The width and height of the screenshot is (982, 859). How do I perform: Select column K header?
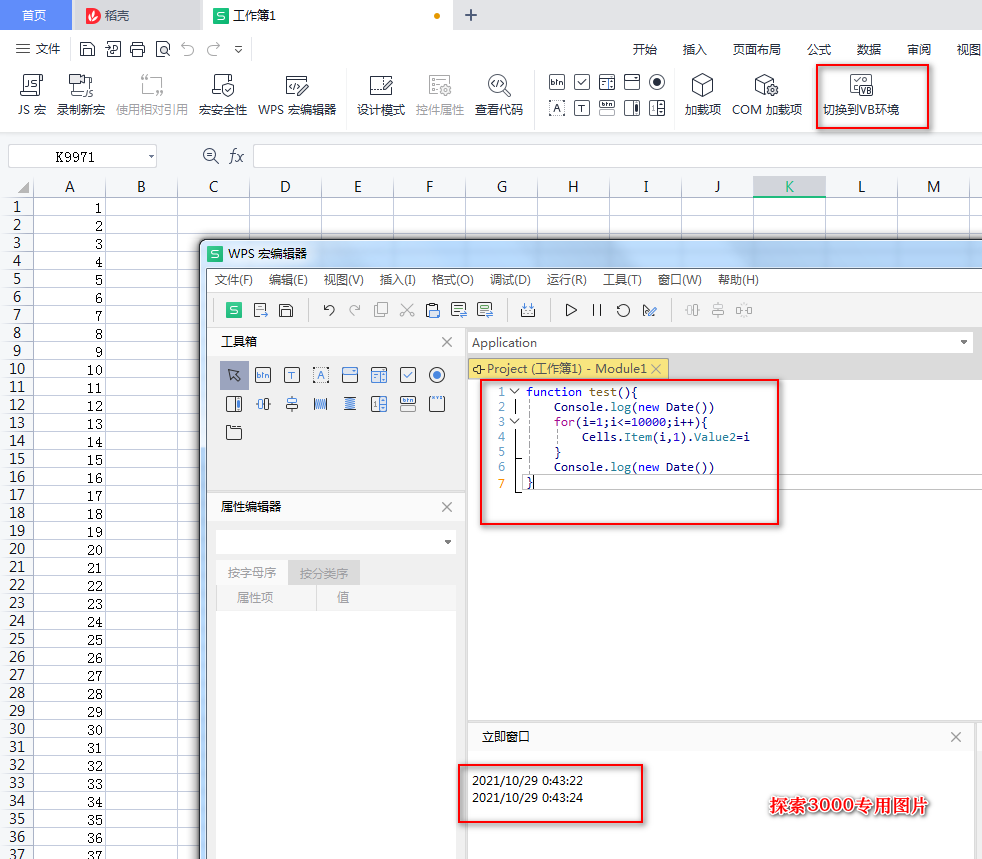point(789,187)
